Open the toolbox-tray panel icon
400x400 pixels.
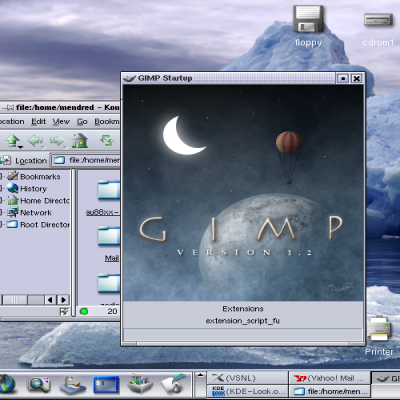pyautogui.click(x=140, y=383)
